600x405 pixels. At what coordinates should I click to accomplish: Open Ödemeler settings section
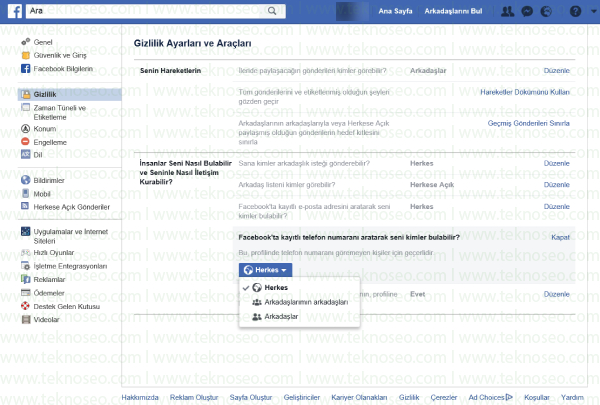[49, 293]
